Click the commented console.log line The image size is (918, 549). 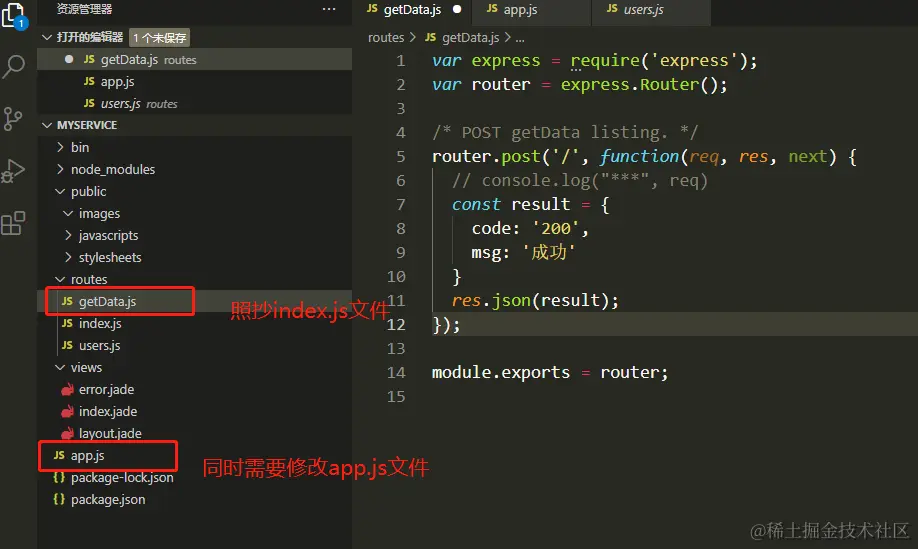[580, 180]
